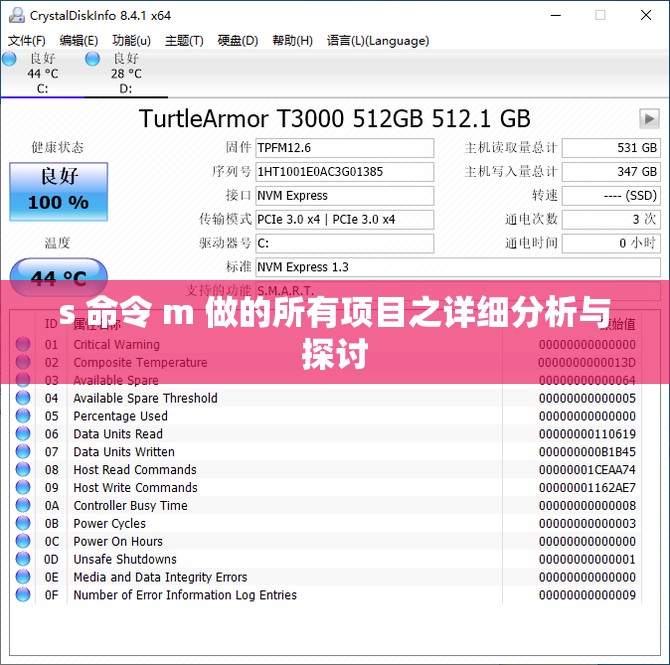This screenshot has width=670, height=665.
Task: Click the host writes total 347 GB
Action: pyautogui.click(x=611, y=172)
